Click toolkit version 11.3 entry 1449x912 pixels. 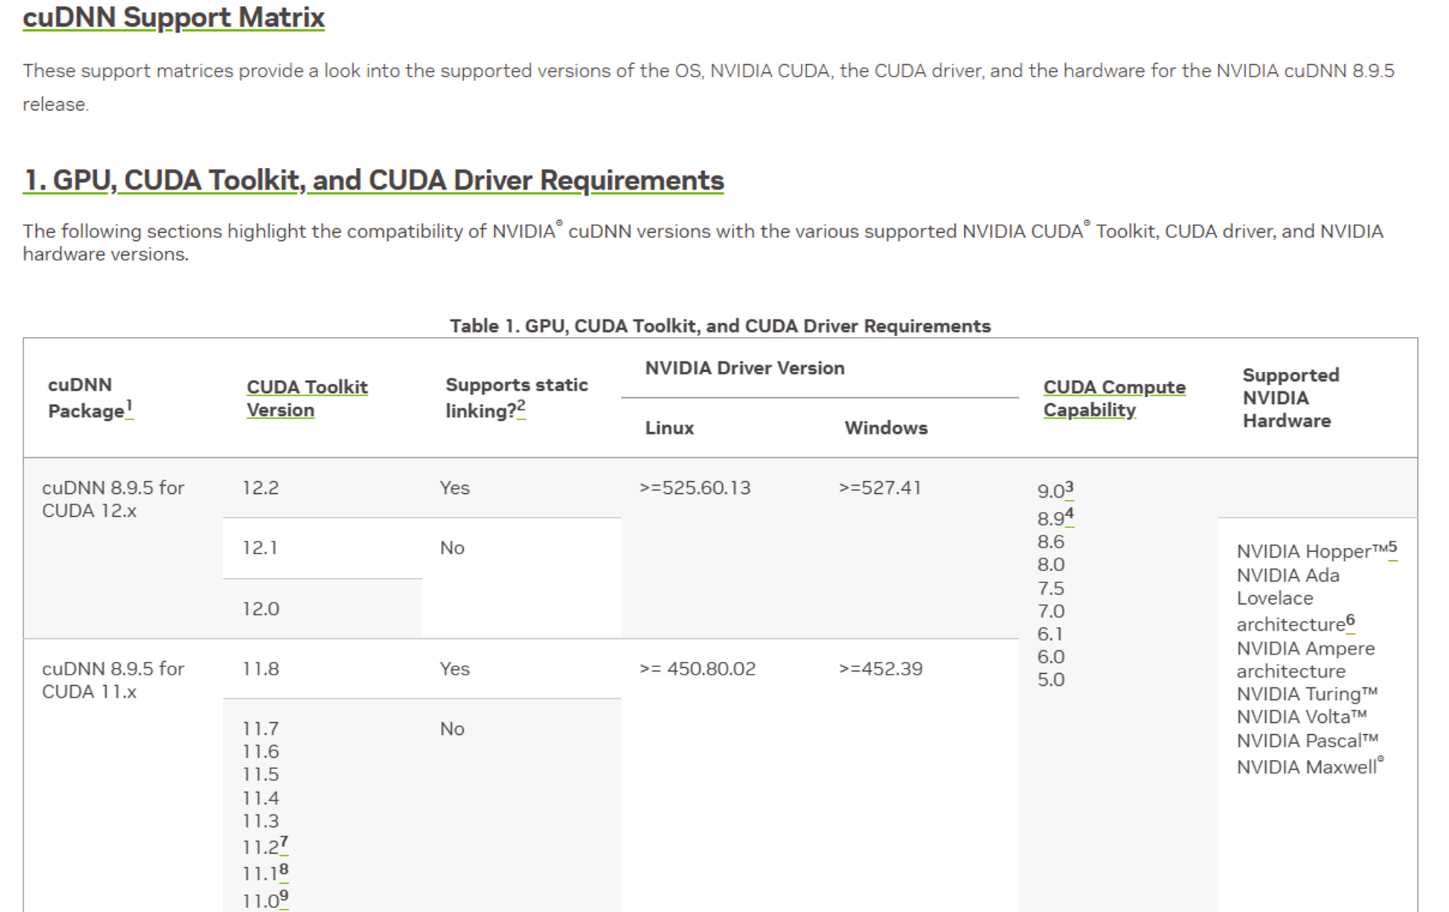tap(260, 822)
